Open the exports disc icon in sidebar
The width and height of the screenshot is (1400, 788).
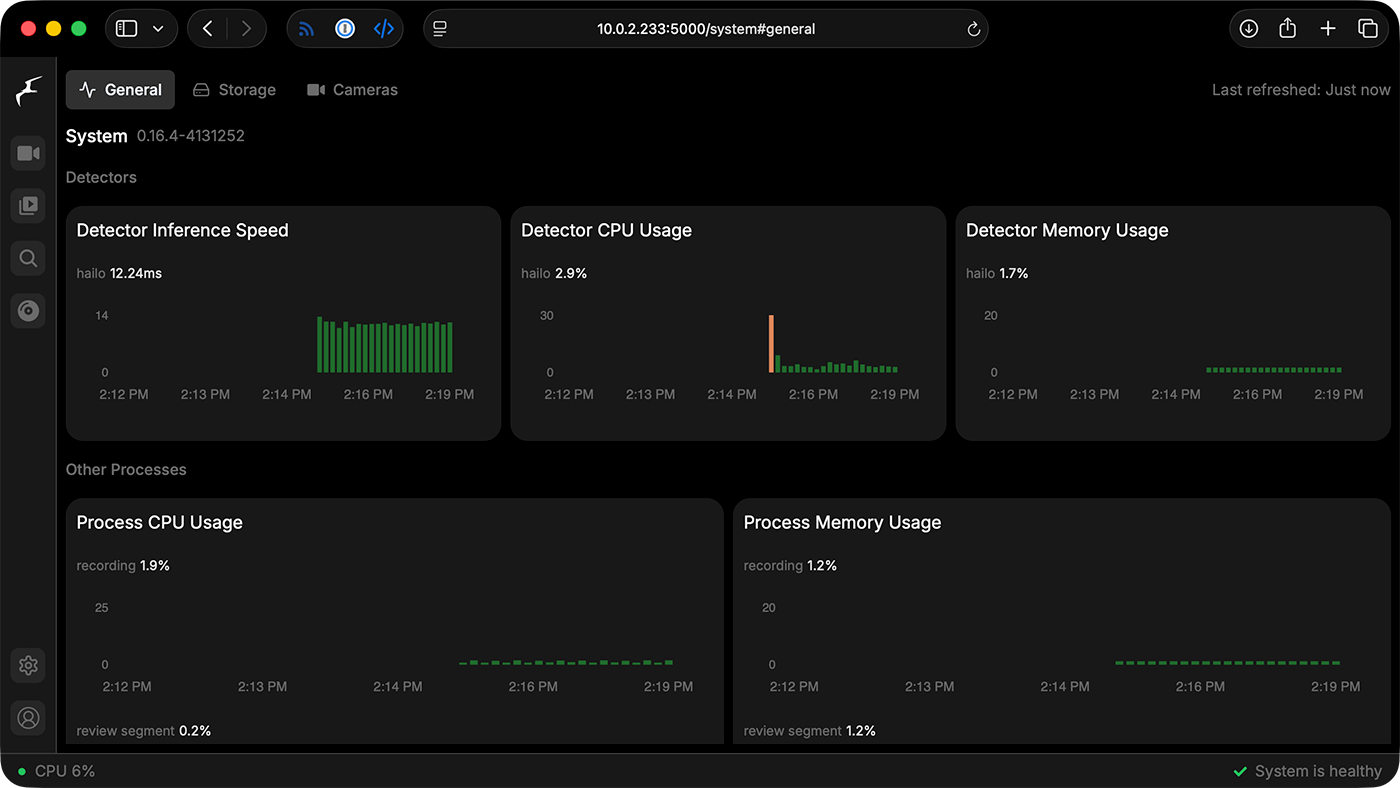[28, 311]
